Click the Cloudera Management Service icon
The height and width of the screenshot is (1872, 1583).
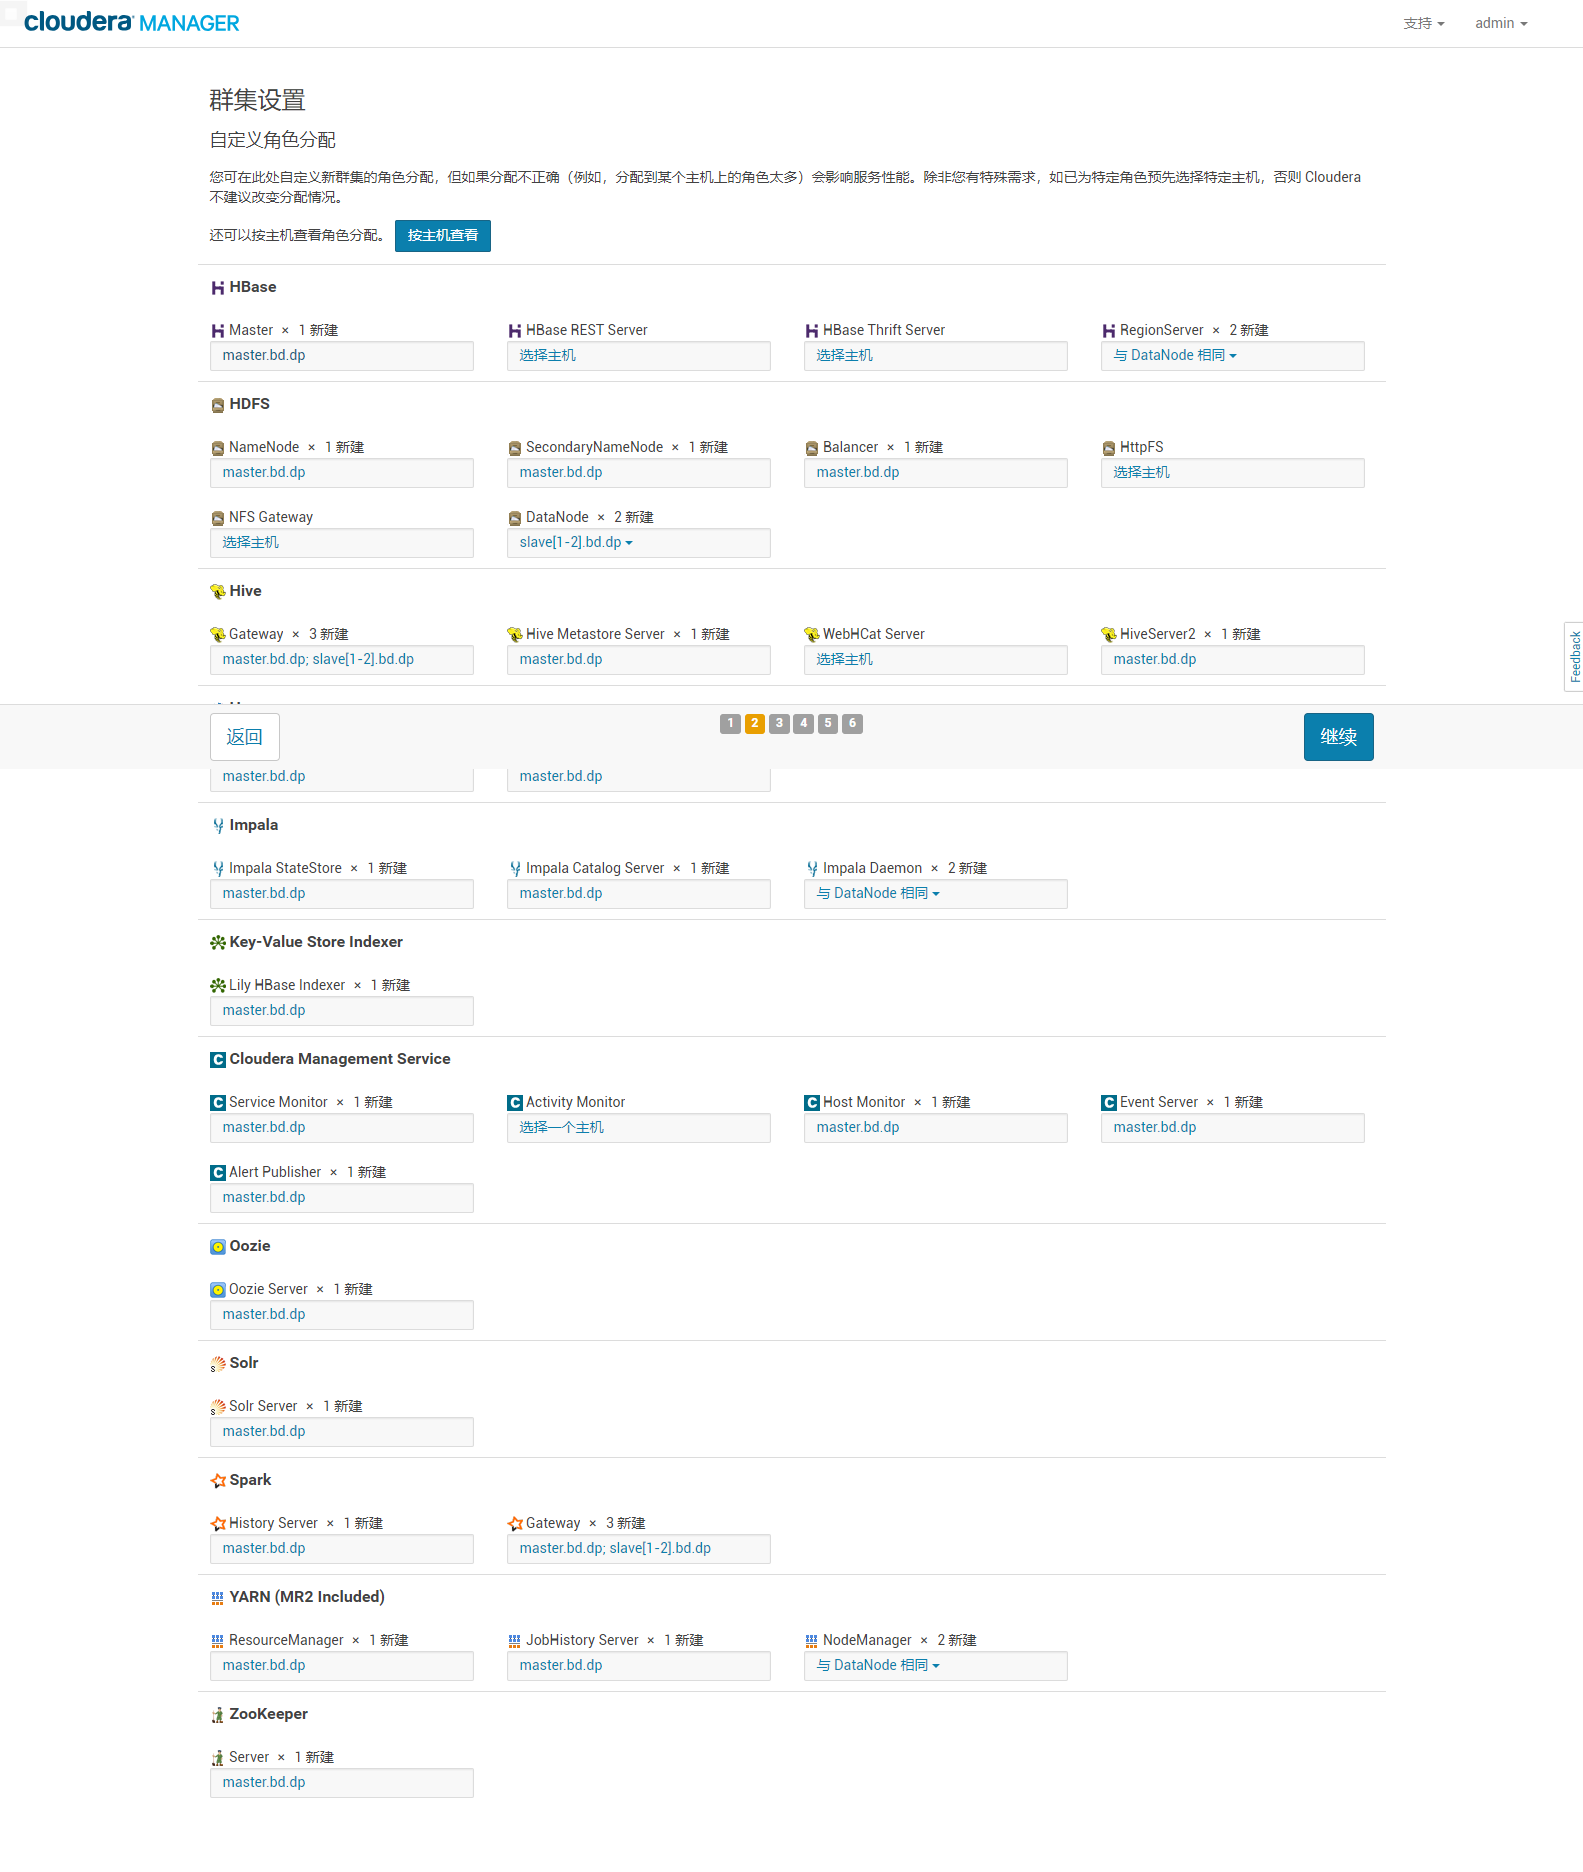[x=217, y=1060]
